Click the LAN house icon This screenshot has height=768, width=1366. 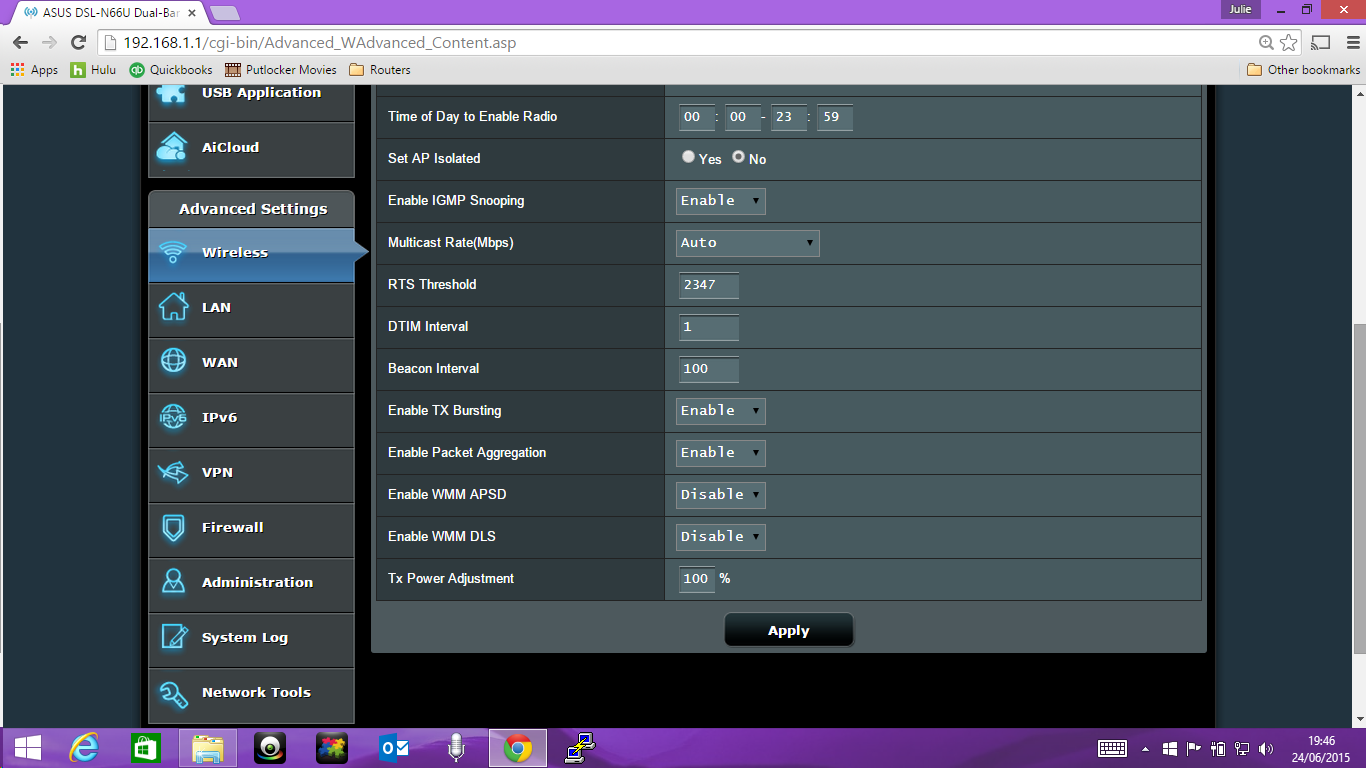coord(173,308)
